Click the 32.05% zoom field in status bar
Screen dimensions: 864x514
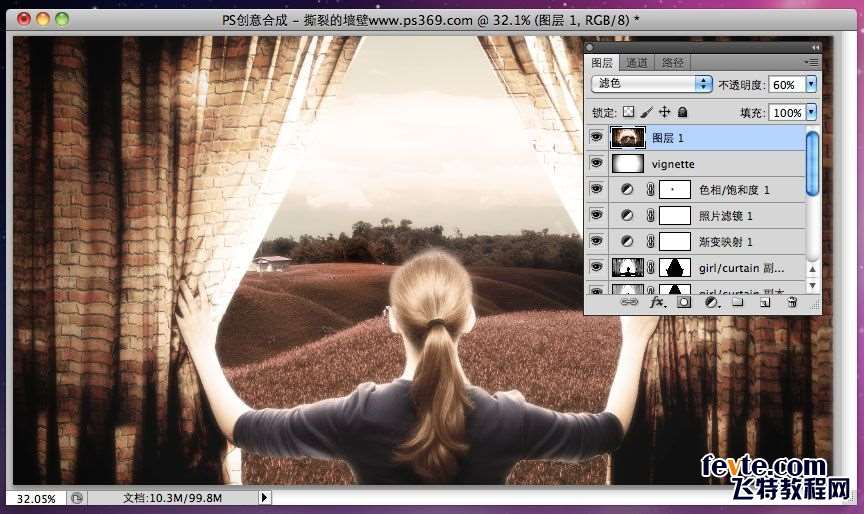click(x=36, y=499)
